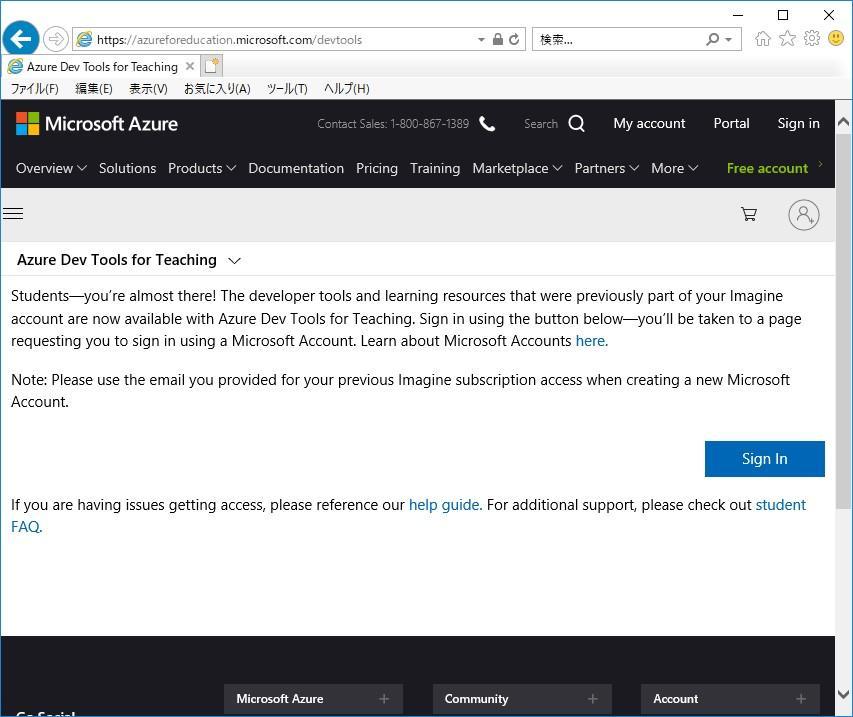
Task: Follow the 'here' Microsoft Accounts link
Action: [x=591, y=341]
